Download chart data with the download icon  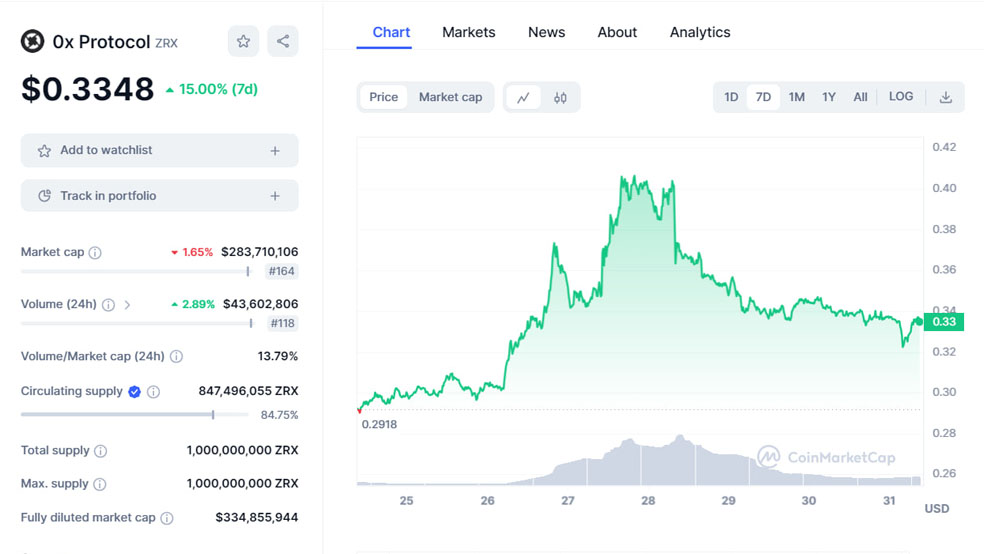click(x=946, y=97)
